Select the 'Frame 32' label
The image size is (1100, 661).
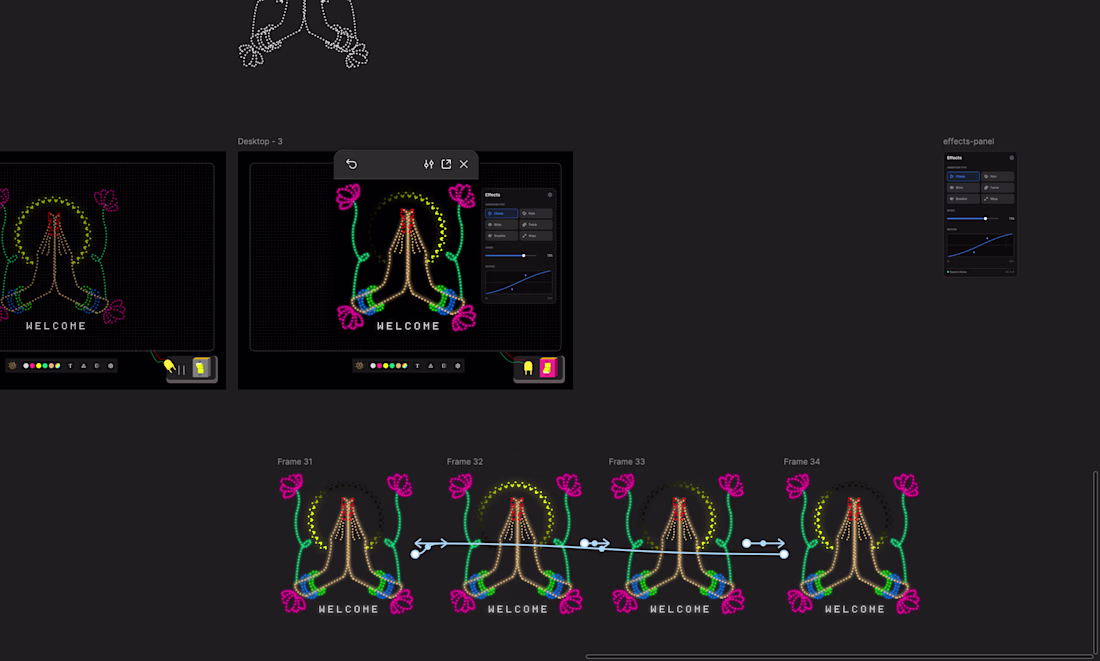[x=464, y=462]
